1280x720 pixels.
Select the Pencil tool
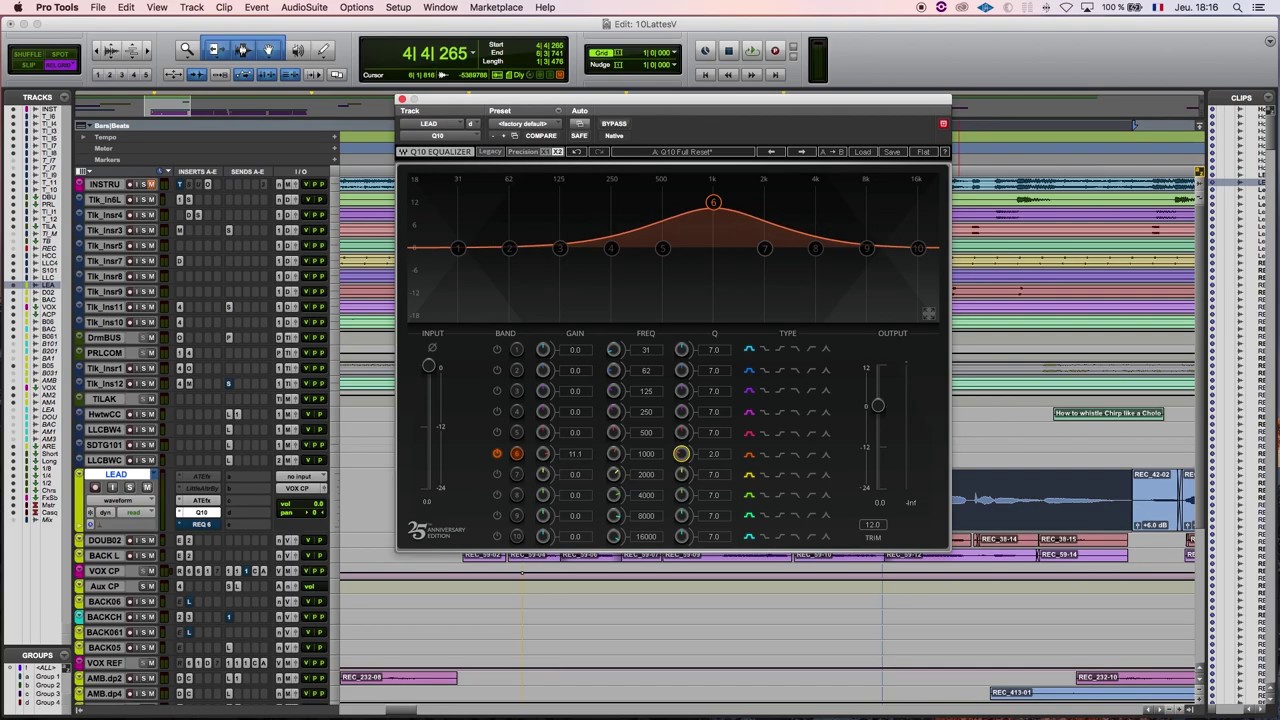(x=323, y=50)
